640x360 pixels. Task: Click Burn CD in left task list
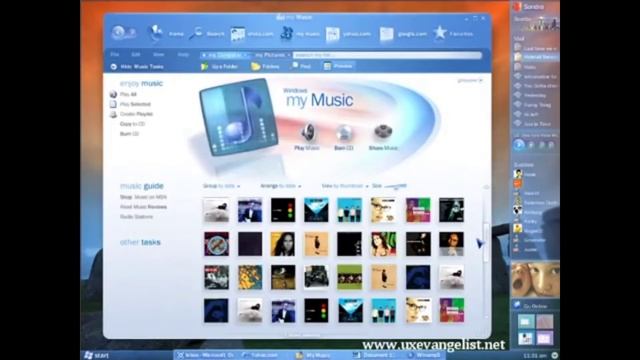pos(129,133)
